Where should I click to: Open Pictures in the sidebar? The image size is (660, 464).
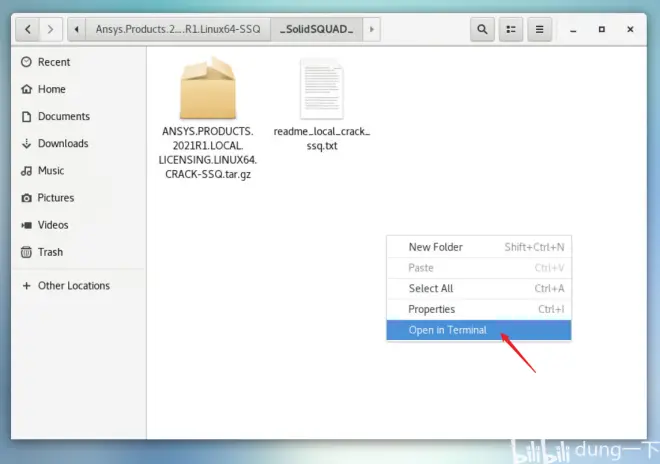point(79,198)
